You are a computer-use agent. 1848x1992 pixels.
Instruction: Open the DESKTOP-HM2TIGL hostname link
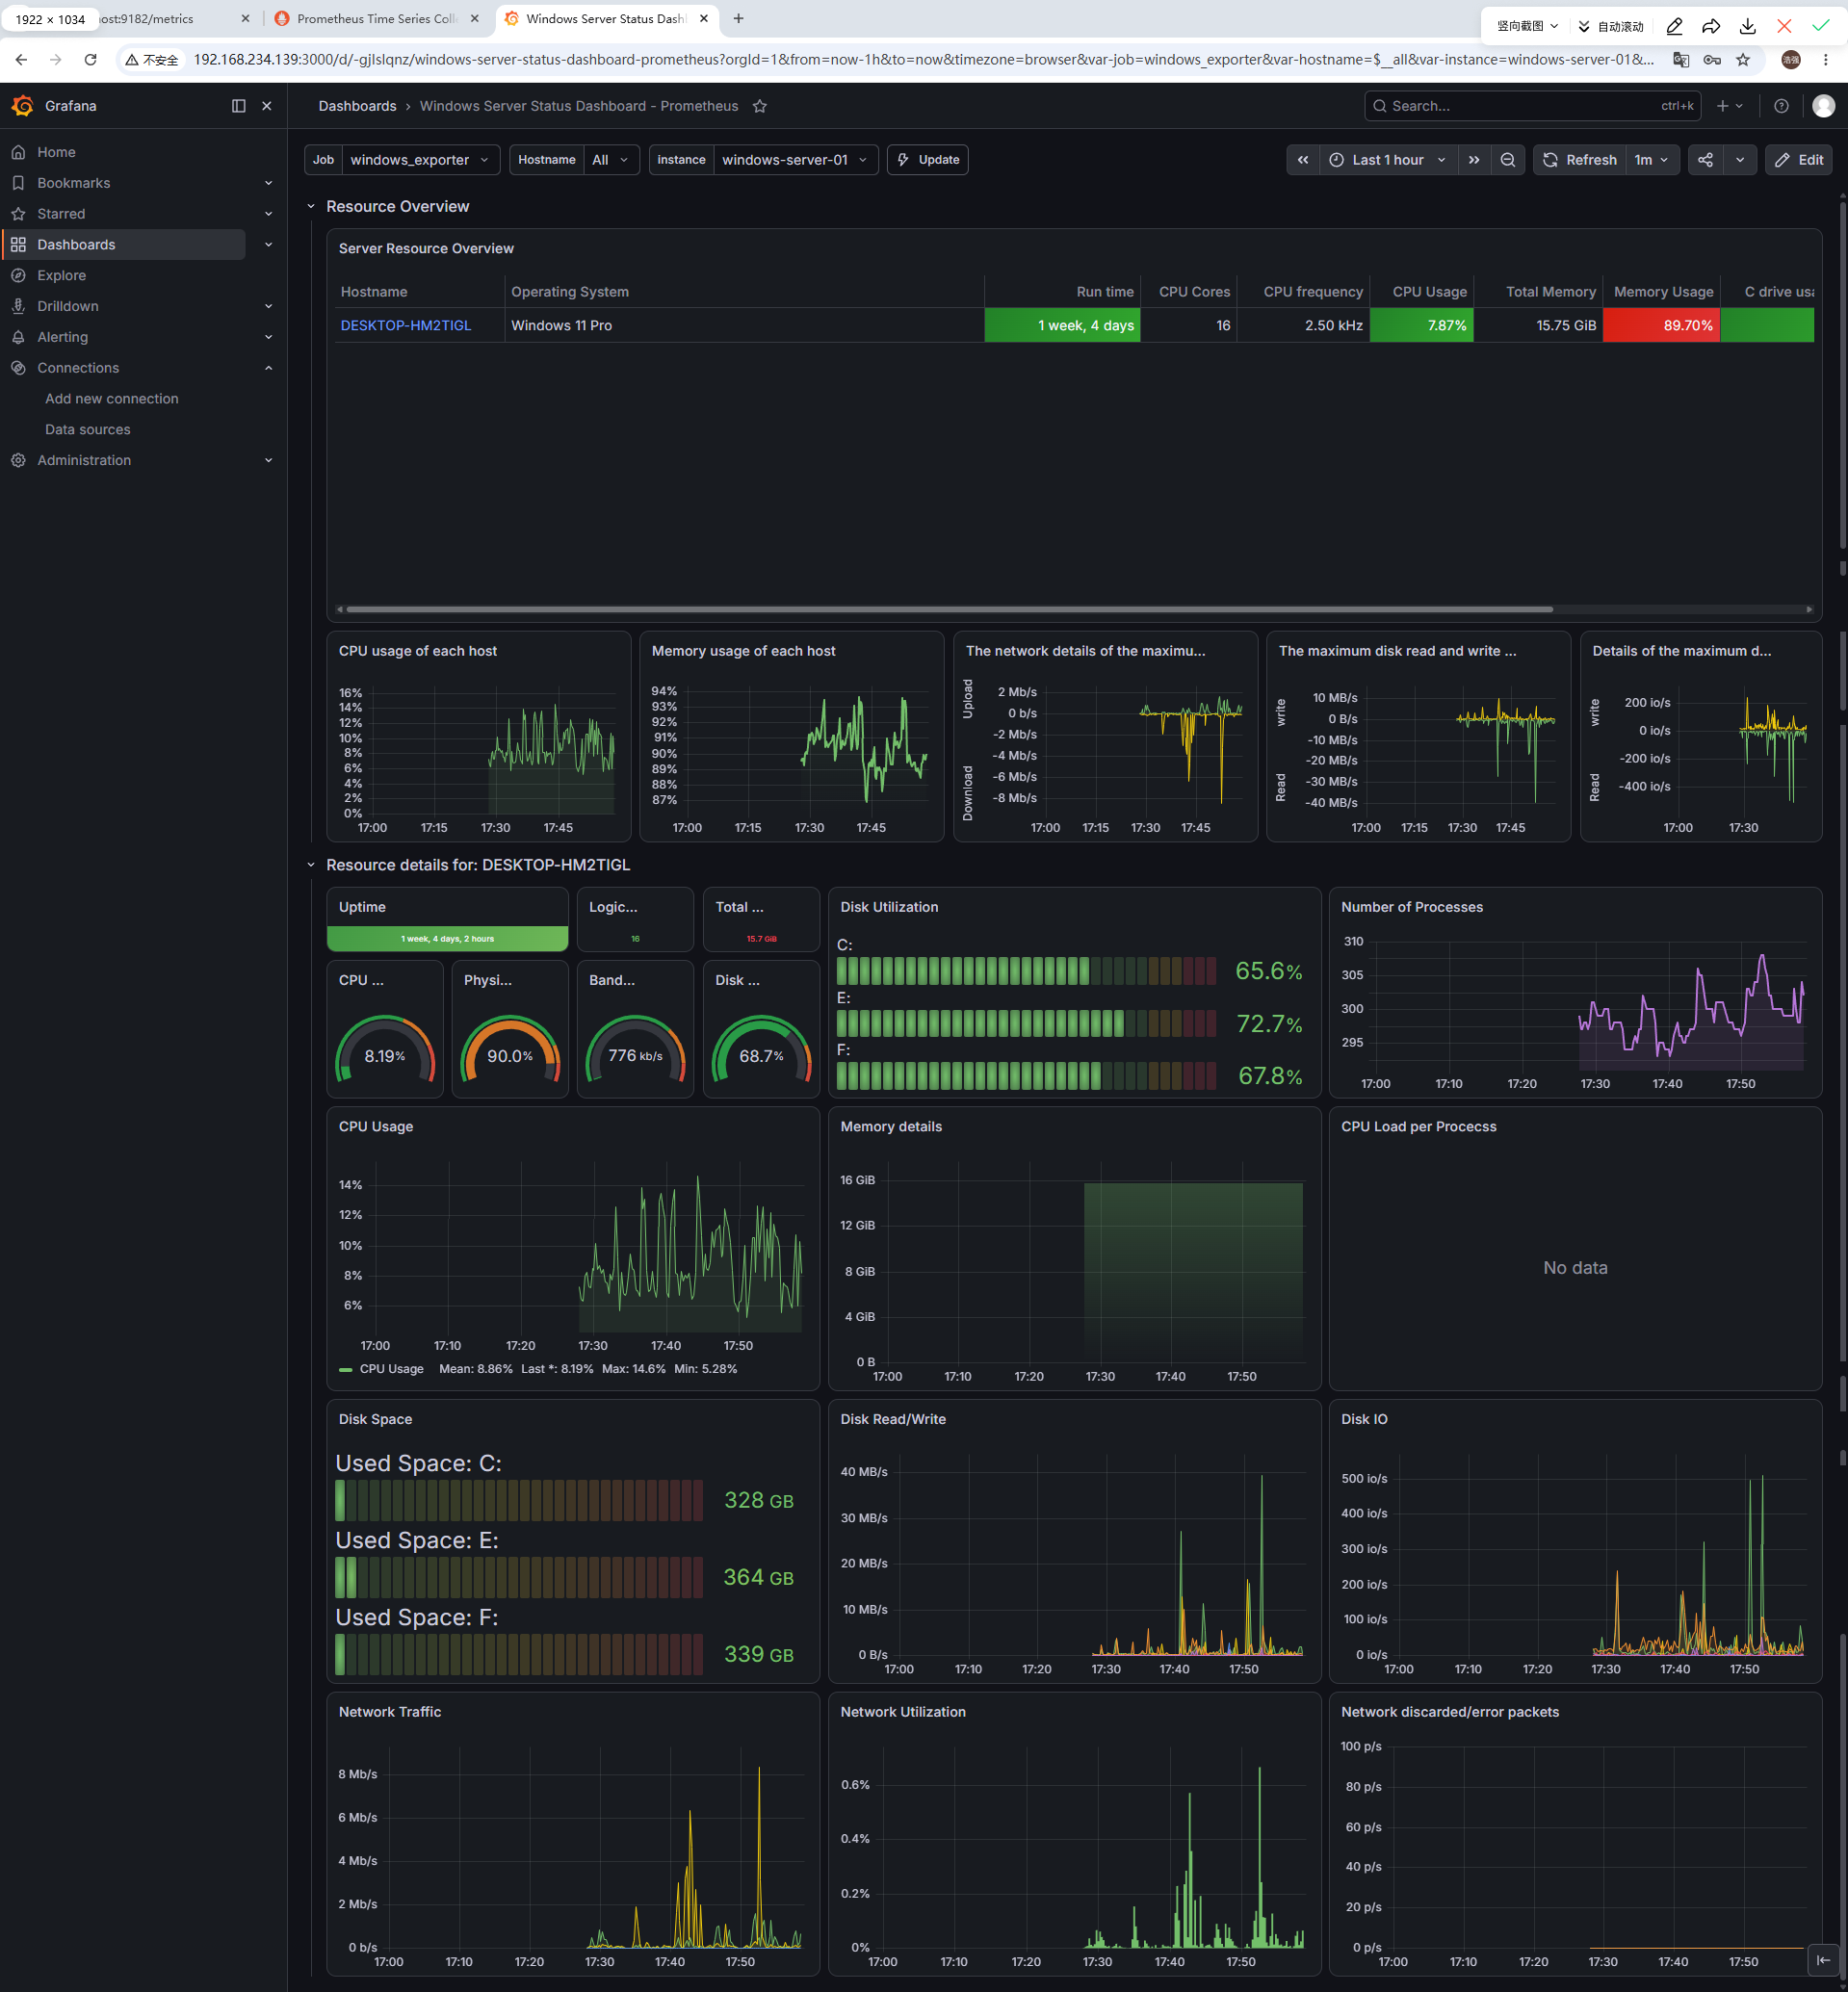(406, 326)
